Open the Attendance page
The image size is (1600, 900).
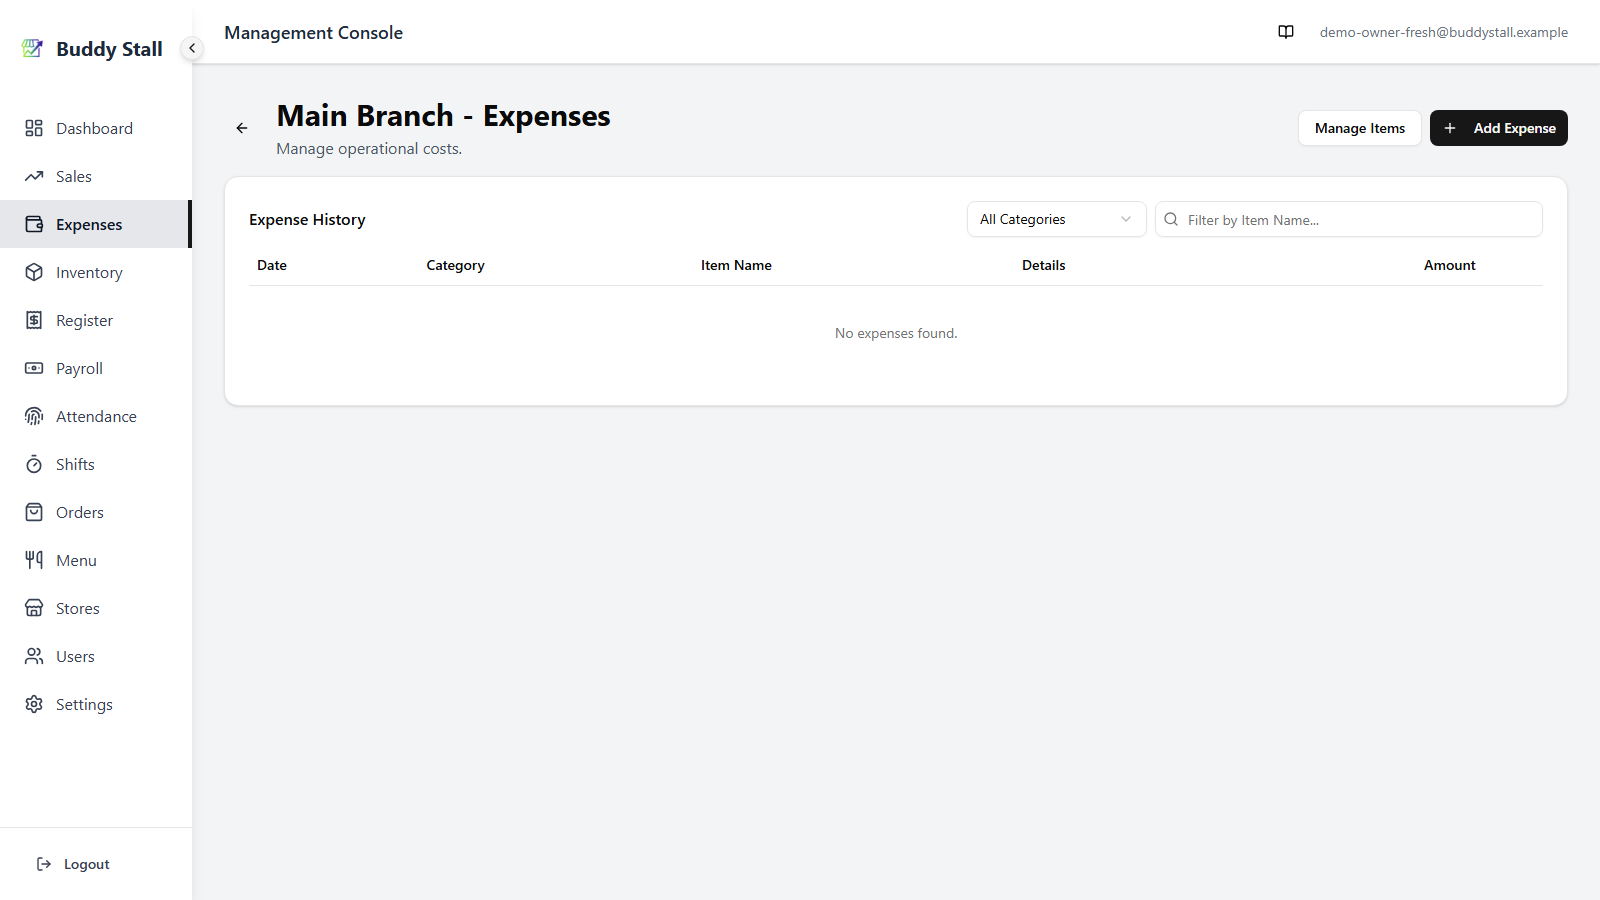96,416
